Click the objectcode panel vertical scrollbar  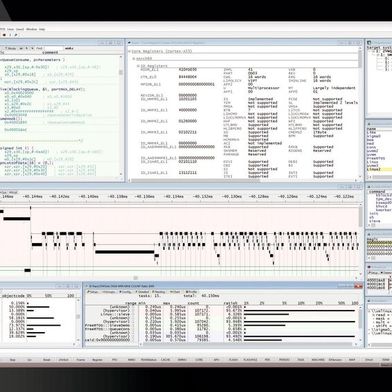pos(78,317)
